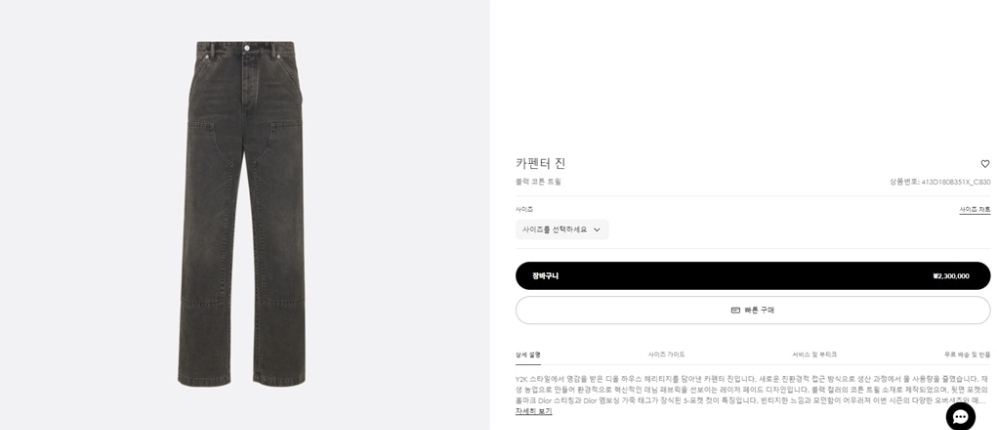Switch to the 상세 설명 tab

pyautogui.click(x=528, y=355)
